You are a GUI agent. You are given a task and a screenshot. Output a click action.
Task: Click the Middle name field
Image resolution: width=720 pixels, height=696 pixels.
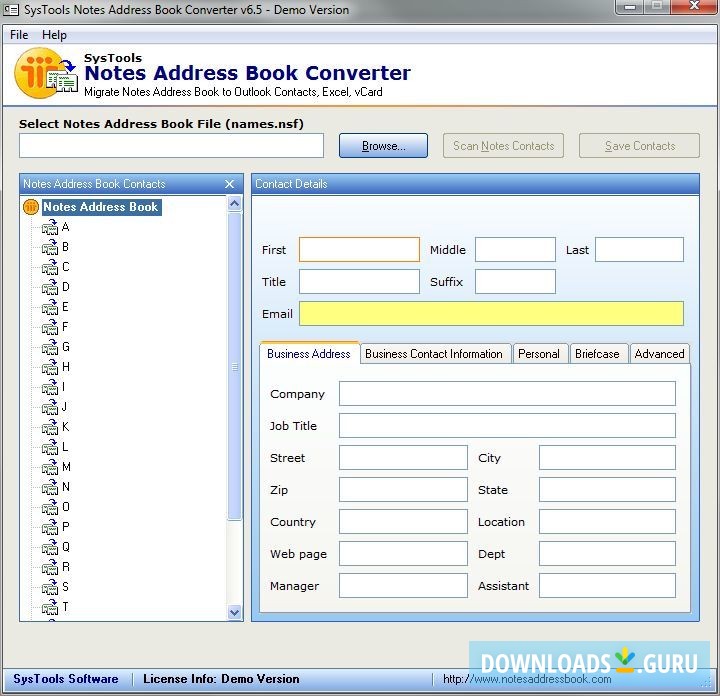pyautogui.click(x=515, y=250)
